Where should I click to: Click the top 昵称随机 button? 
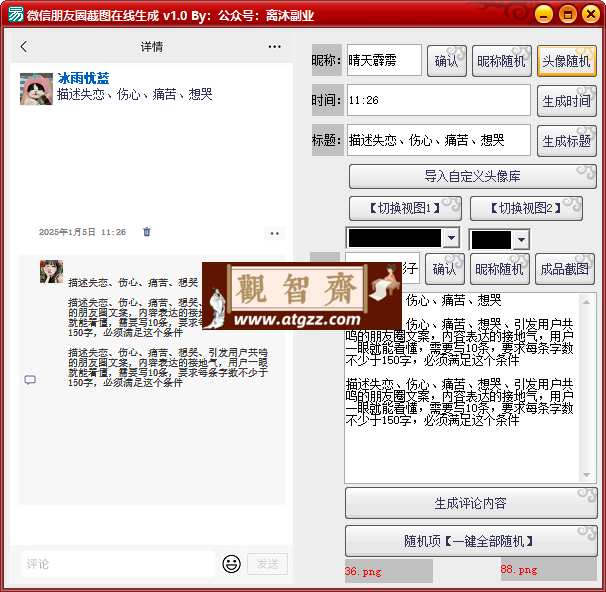click(x=502, y=61)
